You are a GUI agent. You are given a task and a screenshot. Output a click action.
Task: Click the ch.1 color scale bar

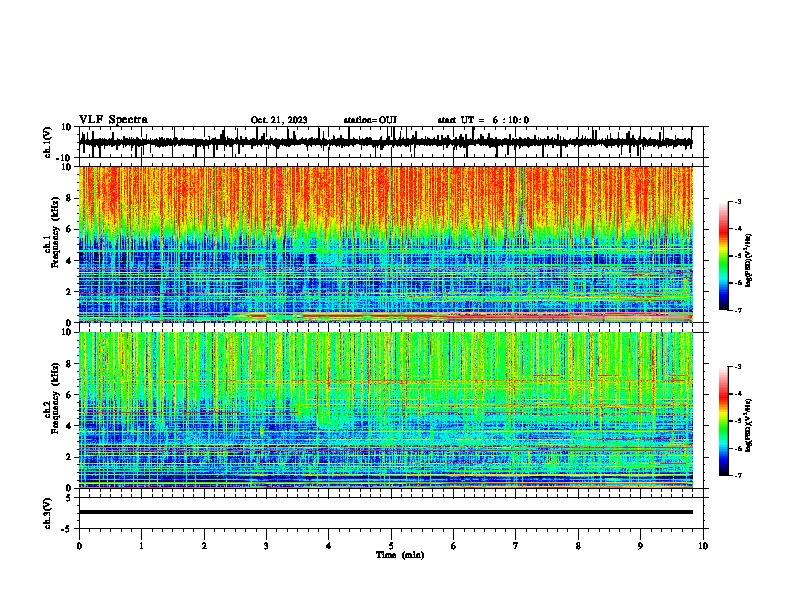[723, 256]
